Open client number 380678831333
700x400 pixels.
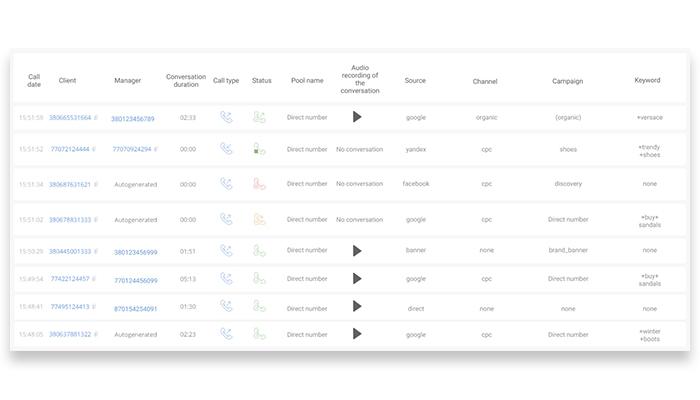pos(70,220)
